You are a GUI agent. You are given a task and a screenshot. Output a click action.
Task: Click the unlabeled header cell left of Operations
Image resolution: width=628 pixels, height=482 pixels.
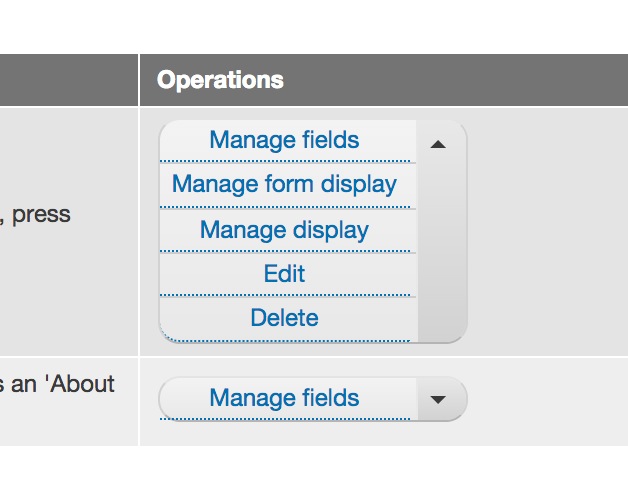point(68,80)
